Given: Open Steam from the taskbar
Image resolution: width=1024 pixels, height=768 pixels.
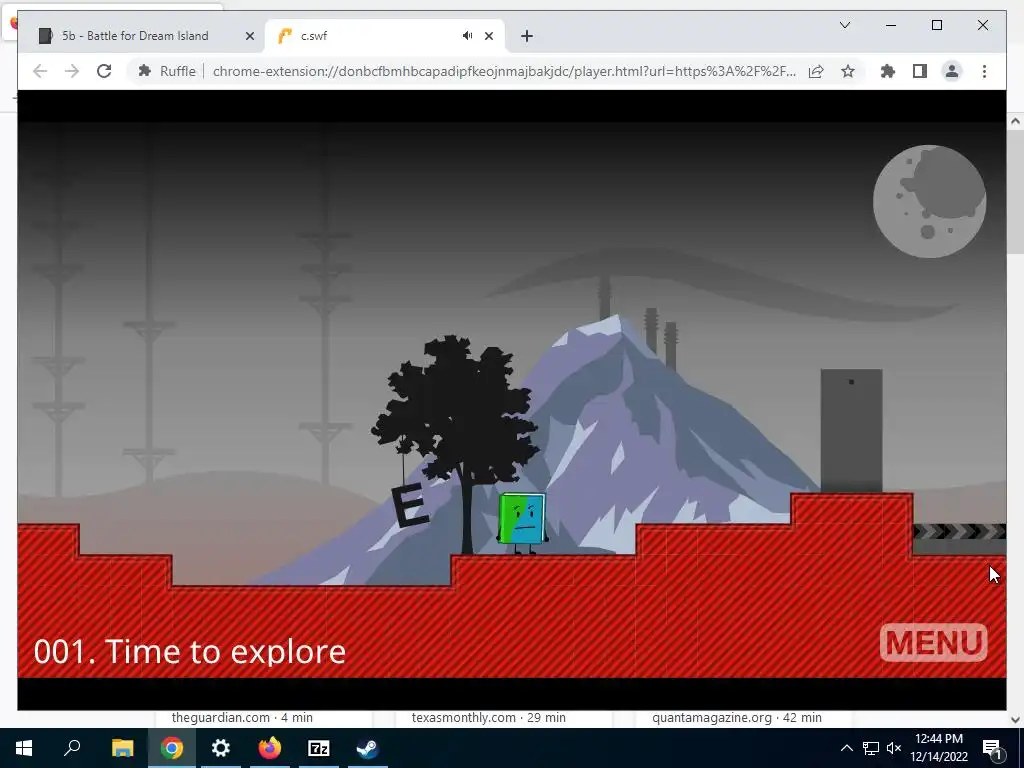Looking at the screenshot, I should pos(368,748).
